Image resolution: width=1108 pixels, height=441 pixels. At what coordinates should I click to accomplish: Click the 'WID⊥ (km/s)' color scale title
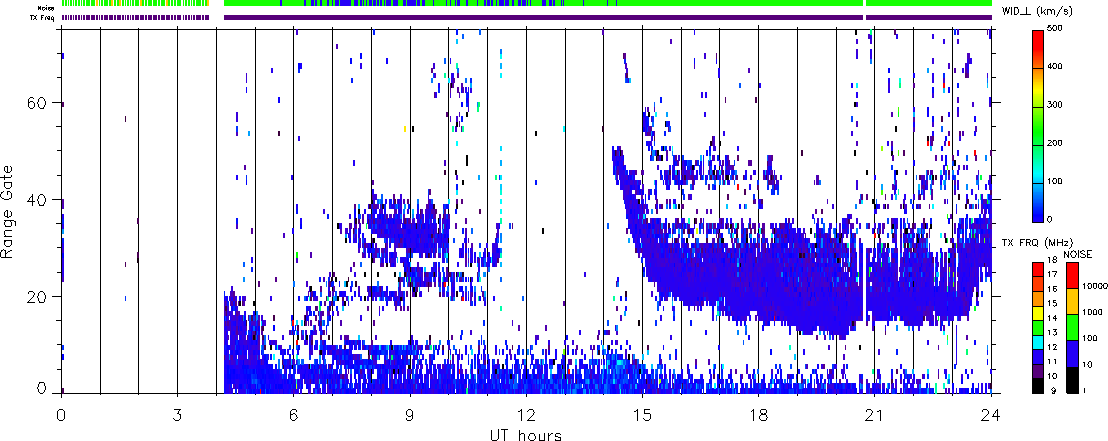point(1035,10)
